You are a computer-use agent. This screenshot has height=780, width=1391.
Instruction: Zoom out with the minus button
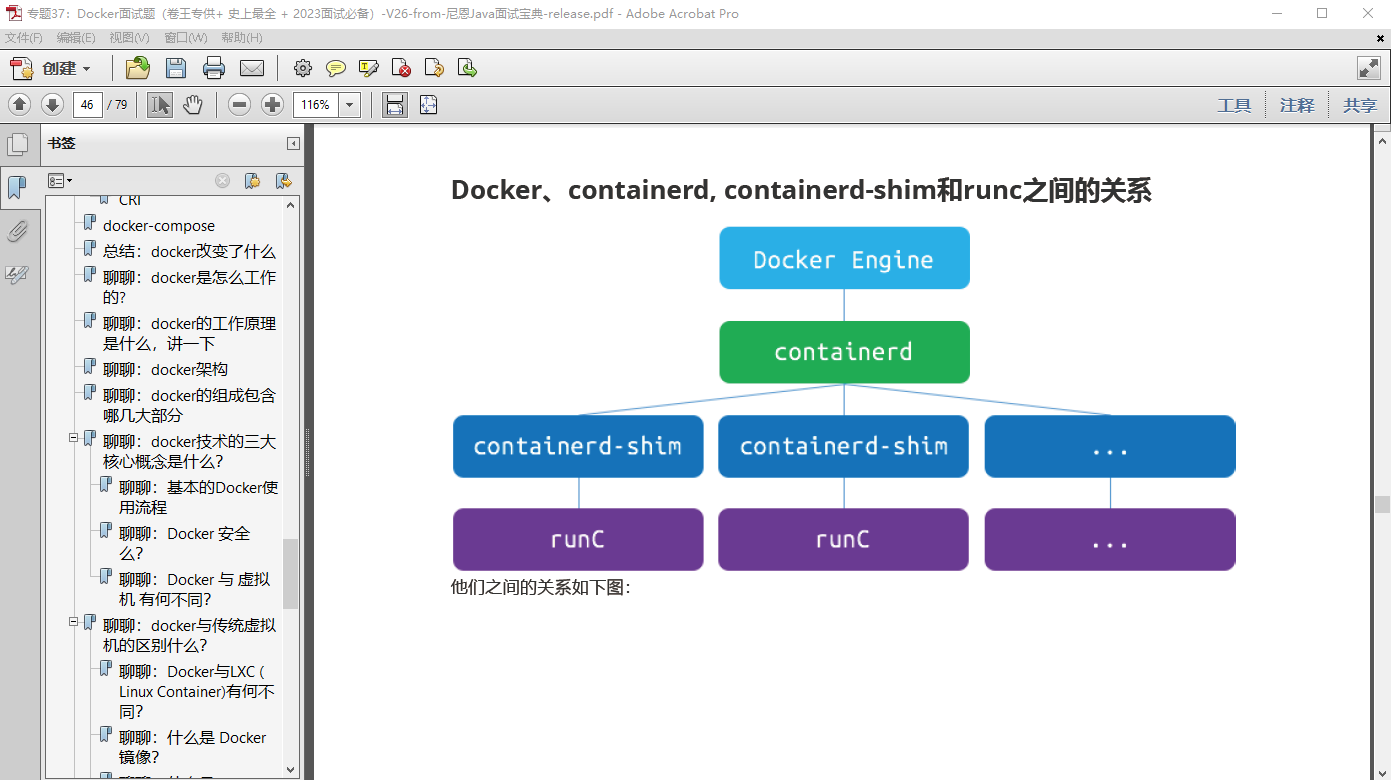(x=239, y=104)
